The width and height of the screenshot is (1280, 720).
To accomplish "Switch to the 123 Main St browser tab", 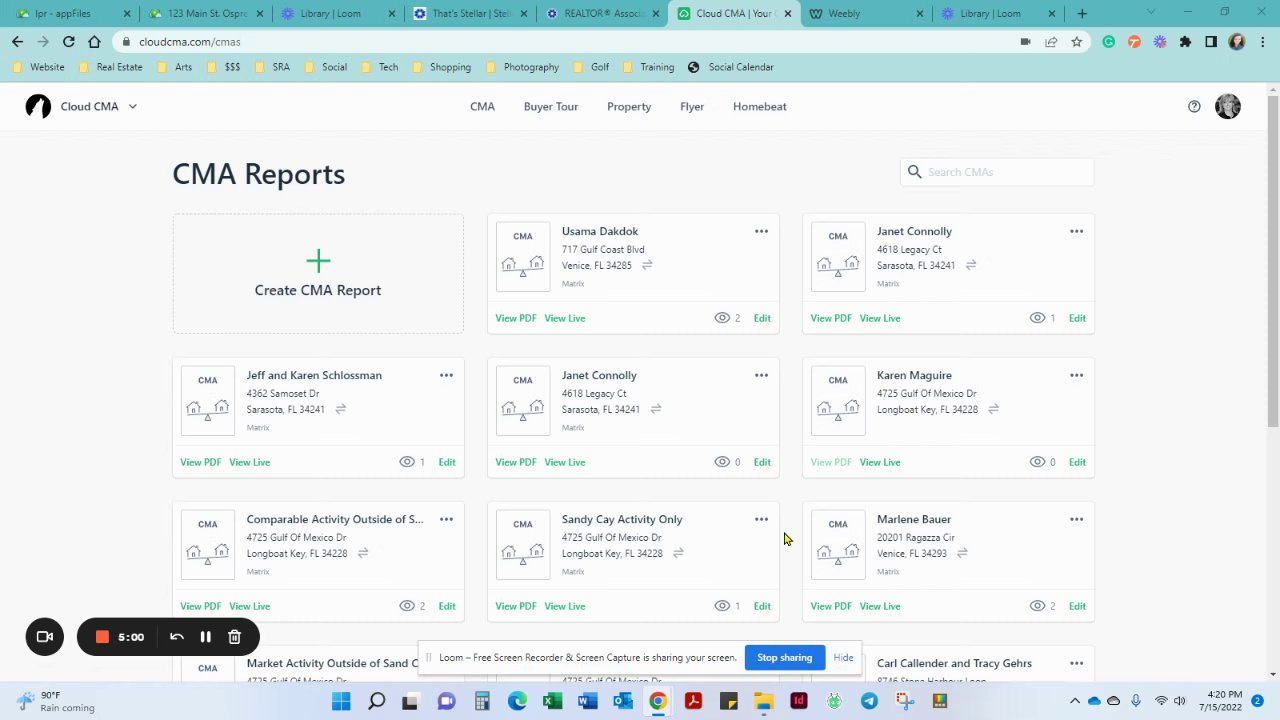I will [x=206, y=14].
